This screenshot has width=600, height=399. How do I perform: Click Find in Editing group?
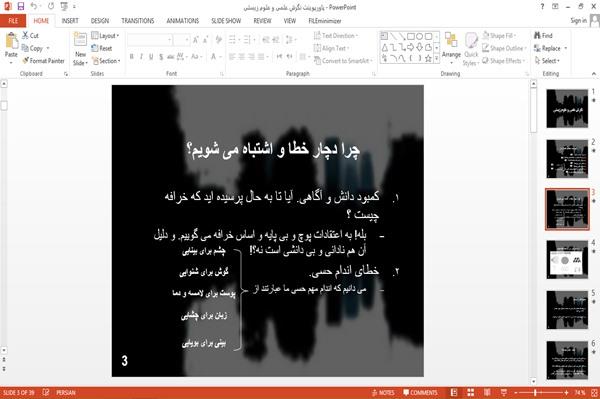pos(543,36)
